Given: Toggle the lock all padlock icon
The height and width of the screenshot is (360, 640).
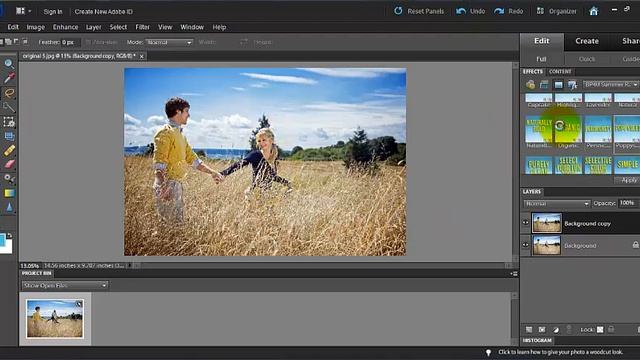Looking at the screenshot, I should [611, 329].
